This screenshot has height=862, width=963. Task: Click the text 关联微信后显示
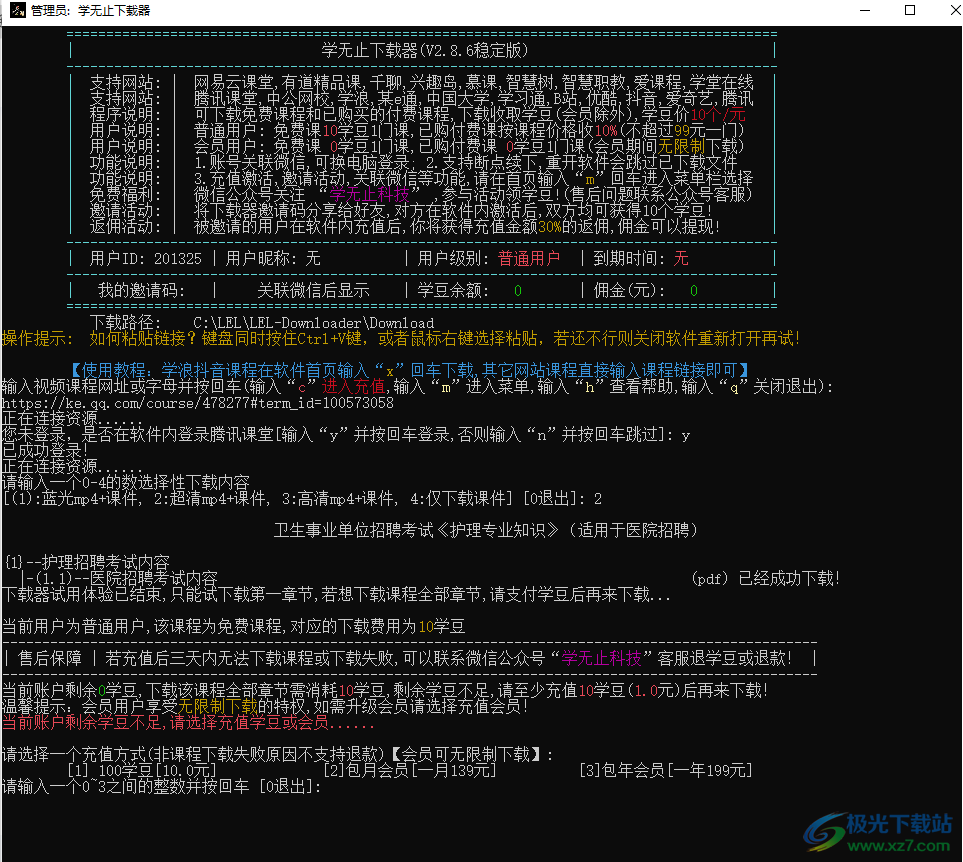313,290
